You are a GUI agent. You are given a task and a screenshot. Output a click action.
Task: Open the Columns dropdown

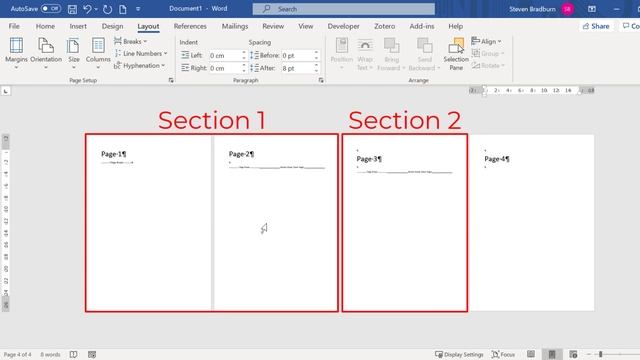(98, 53)
